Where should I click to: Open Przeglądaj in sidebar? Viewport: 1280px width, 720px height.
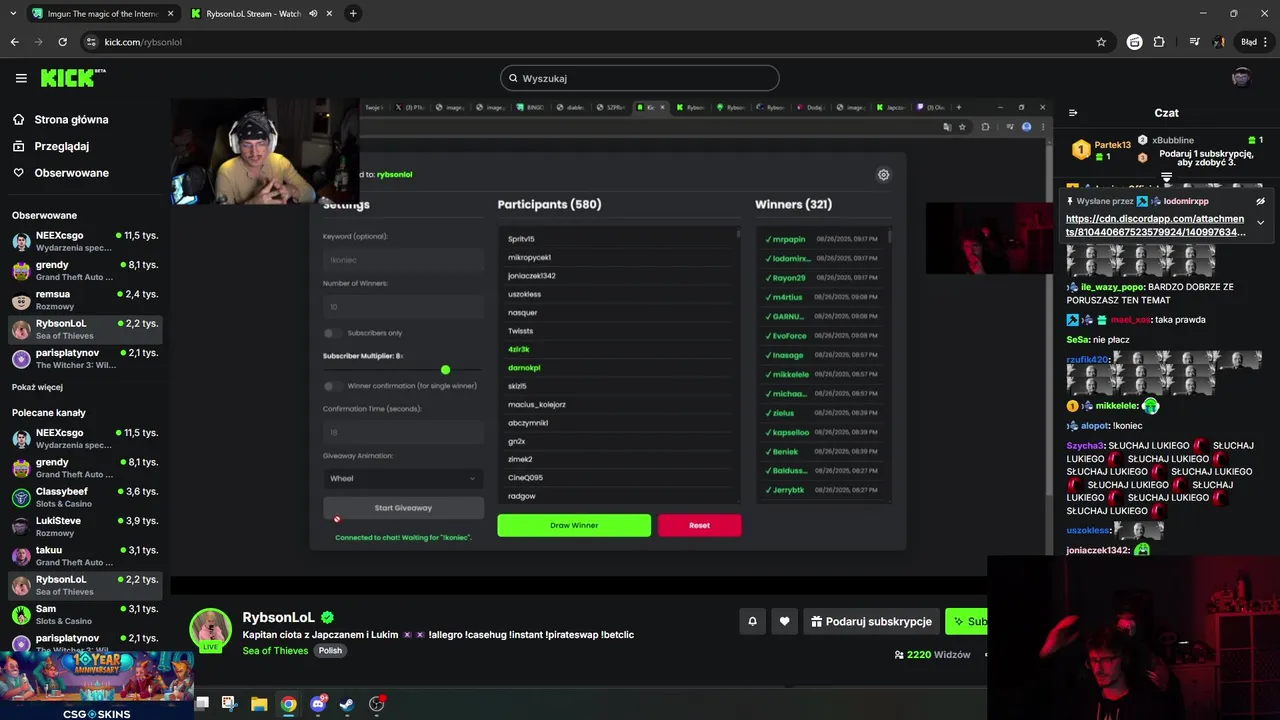click(x=50, y=146)
